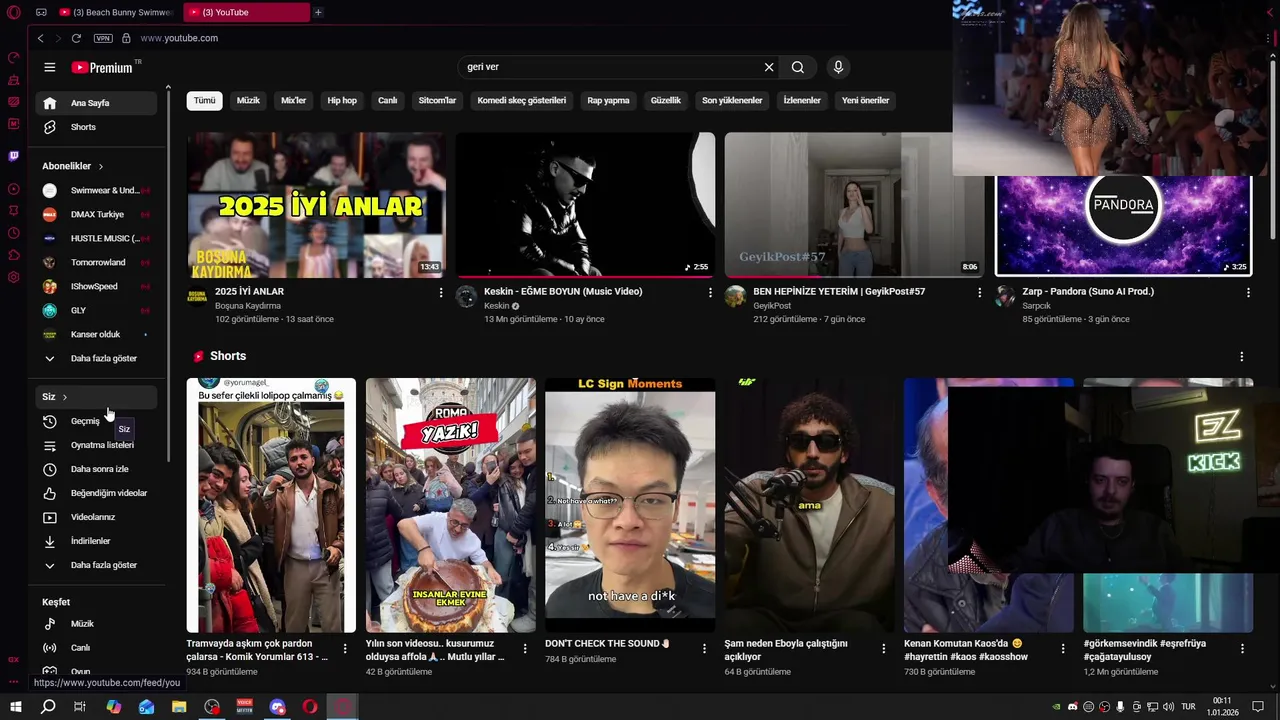
Task: Open Boşuna Kaydırma channel link
Action: (x=248, y=306)
